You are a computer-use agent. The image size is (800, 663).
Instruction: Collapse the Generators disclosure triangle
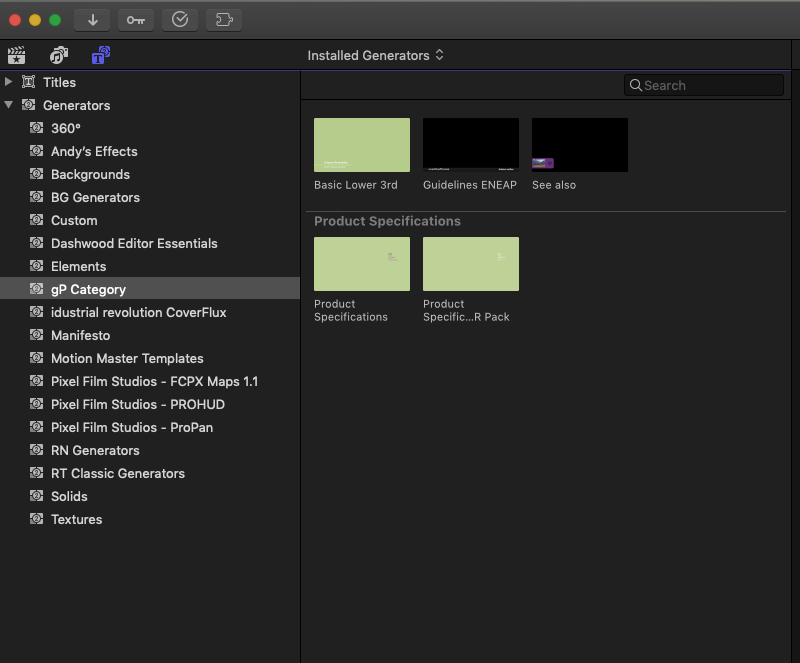8,105
